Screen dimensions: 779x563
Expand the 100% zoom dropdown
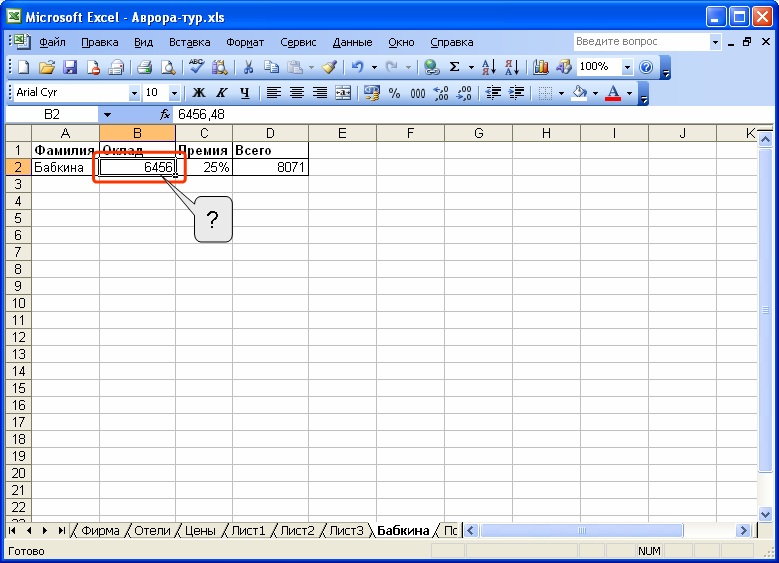click(627, 67)
